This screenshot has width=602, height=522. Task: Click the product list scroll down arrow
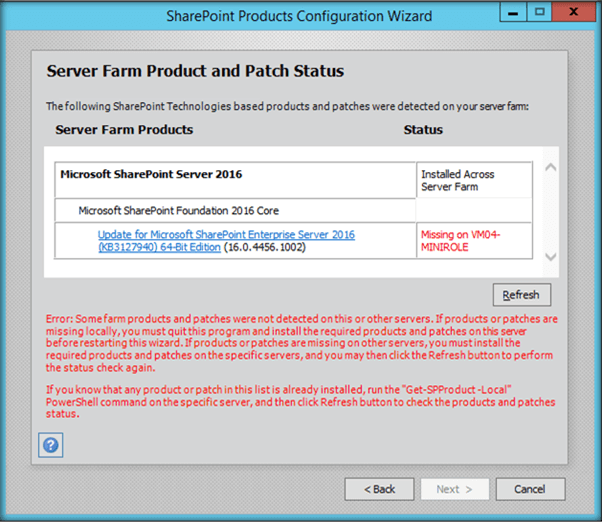(x=549, y=257)
